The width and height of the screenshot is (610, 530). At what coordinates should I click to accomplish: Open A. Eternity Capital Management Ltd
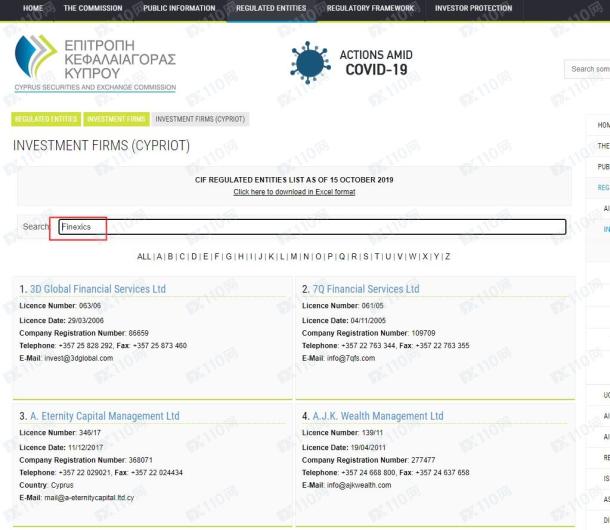[x=105, y=416]
